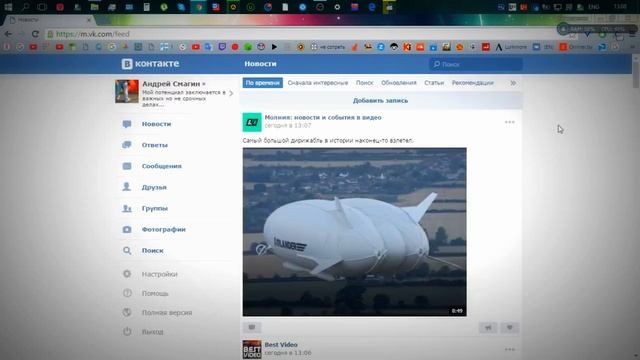Select the Статьи feed tab
The image size is (640, 360).
click(434, 83)
